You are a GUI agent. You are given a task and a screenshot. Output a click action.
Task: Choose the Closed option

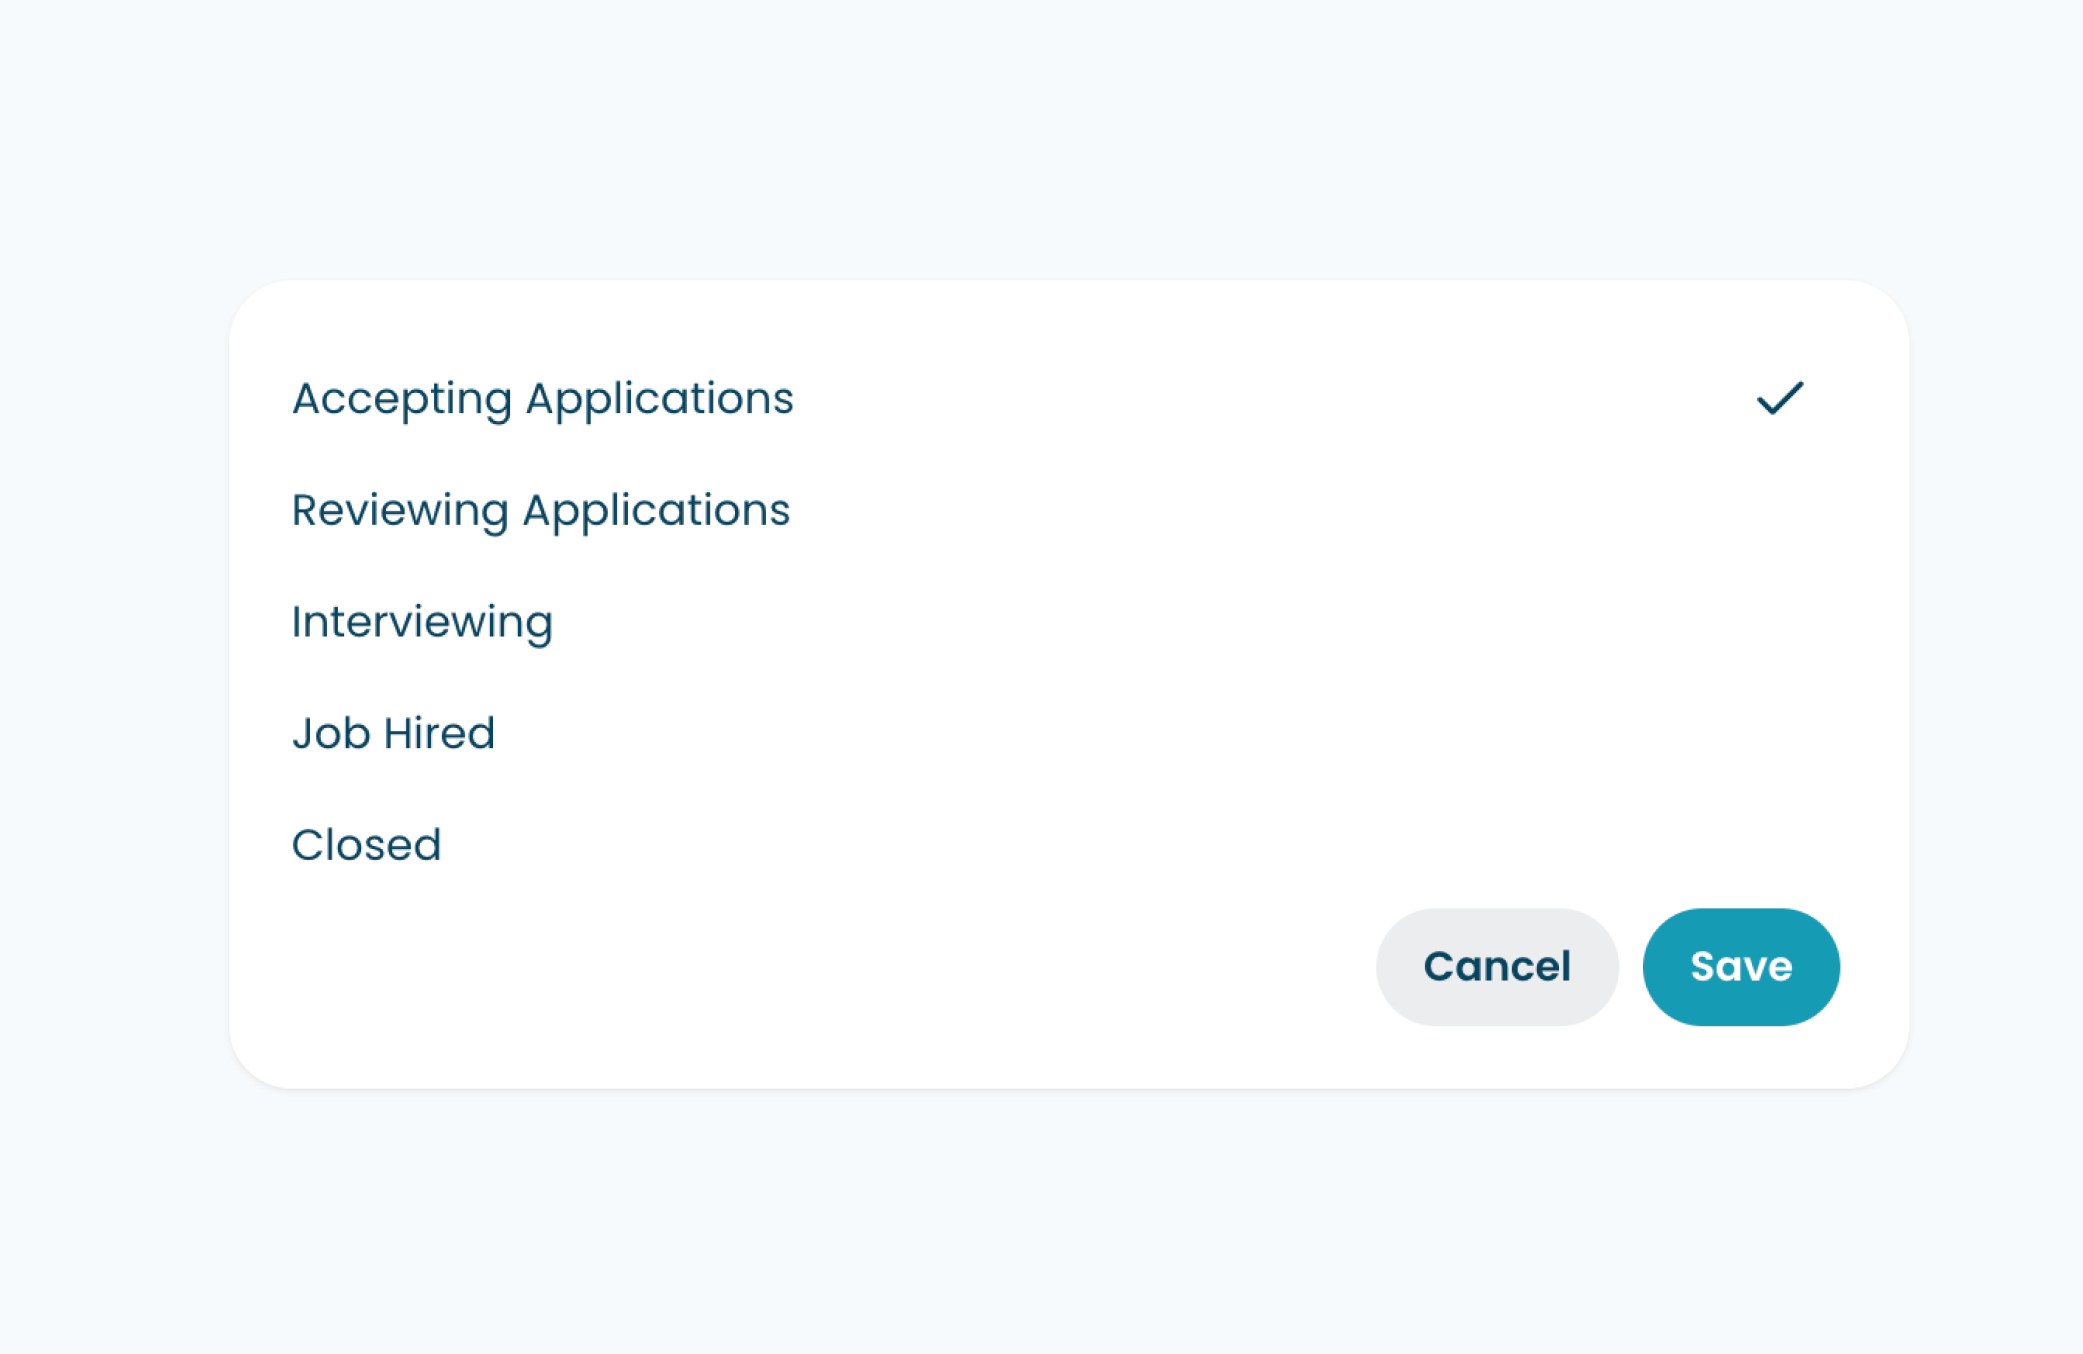[x=1068, y=845]
